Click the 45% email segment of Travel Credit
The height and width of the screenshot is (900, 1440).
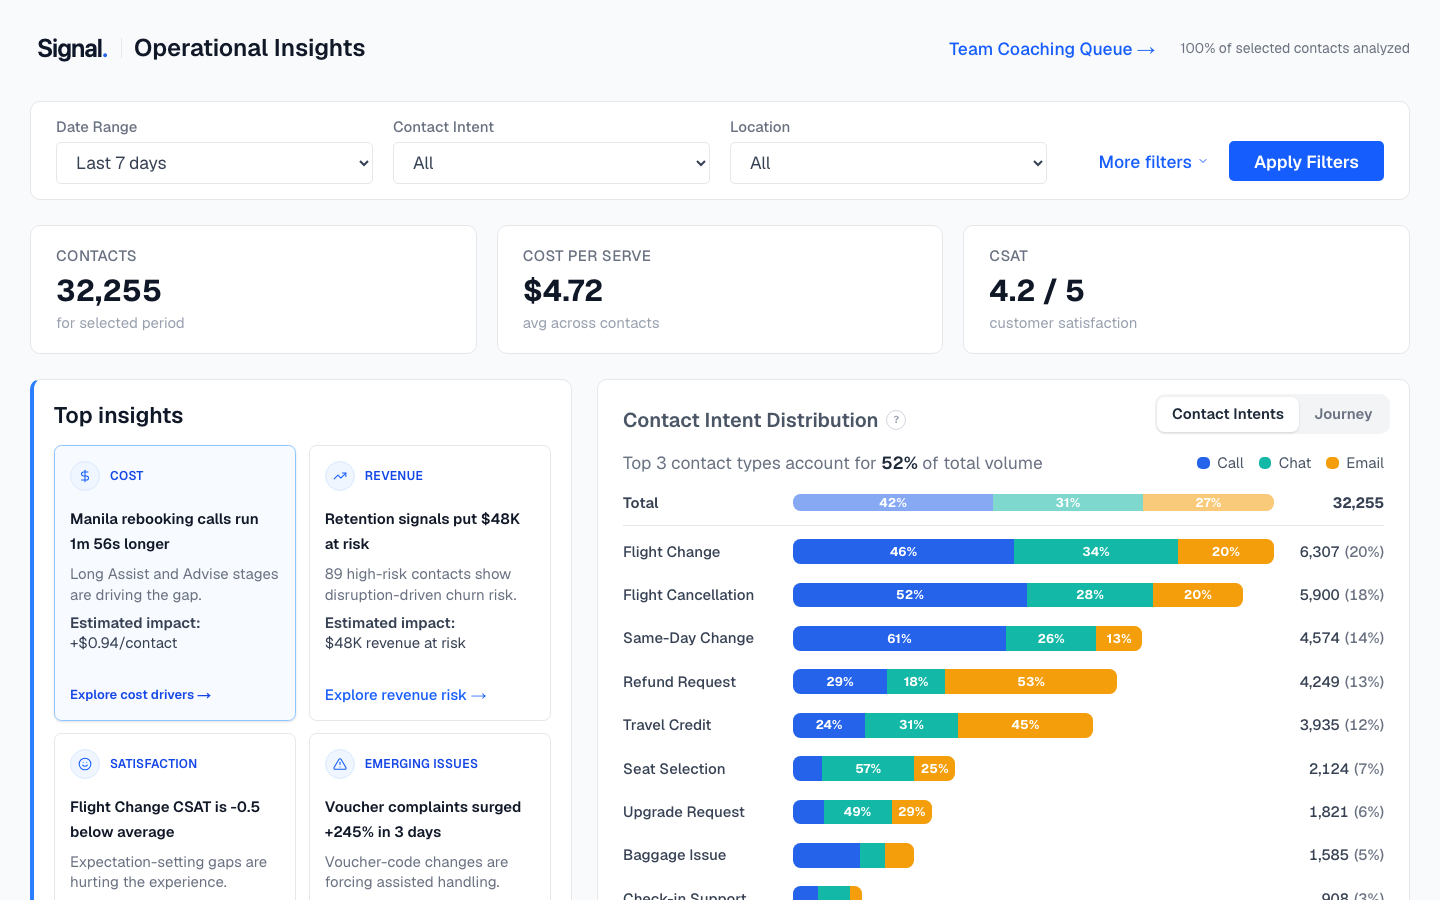[1025, 725]
